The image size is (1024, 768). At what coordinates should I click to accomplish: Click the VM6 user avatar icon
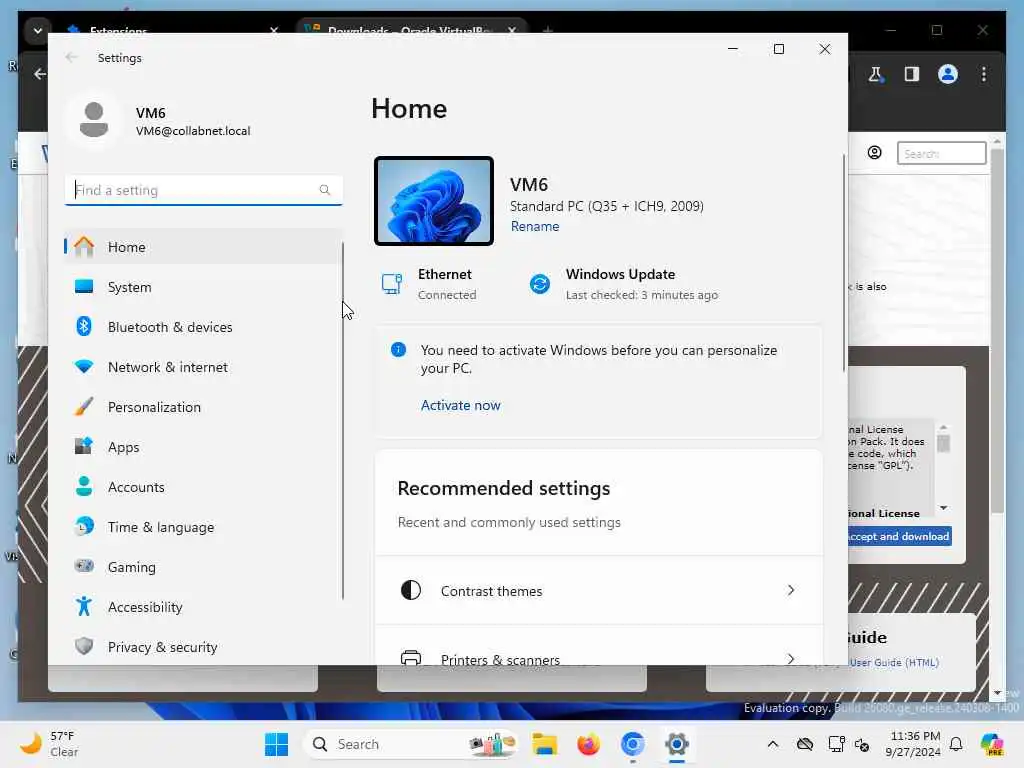pos(93,120)
